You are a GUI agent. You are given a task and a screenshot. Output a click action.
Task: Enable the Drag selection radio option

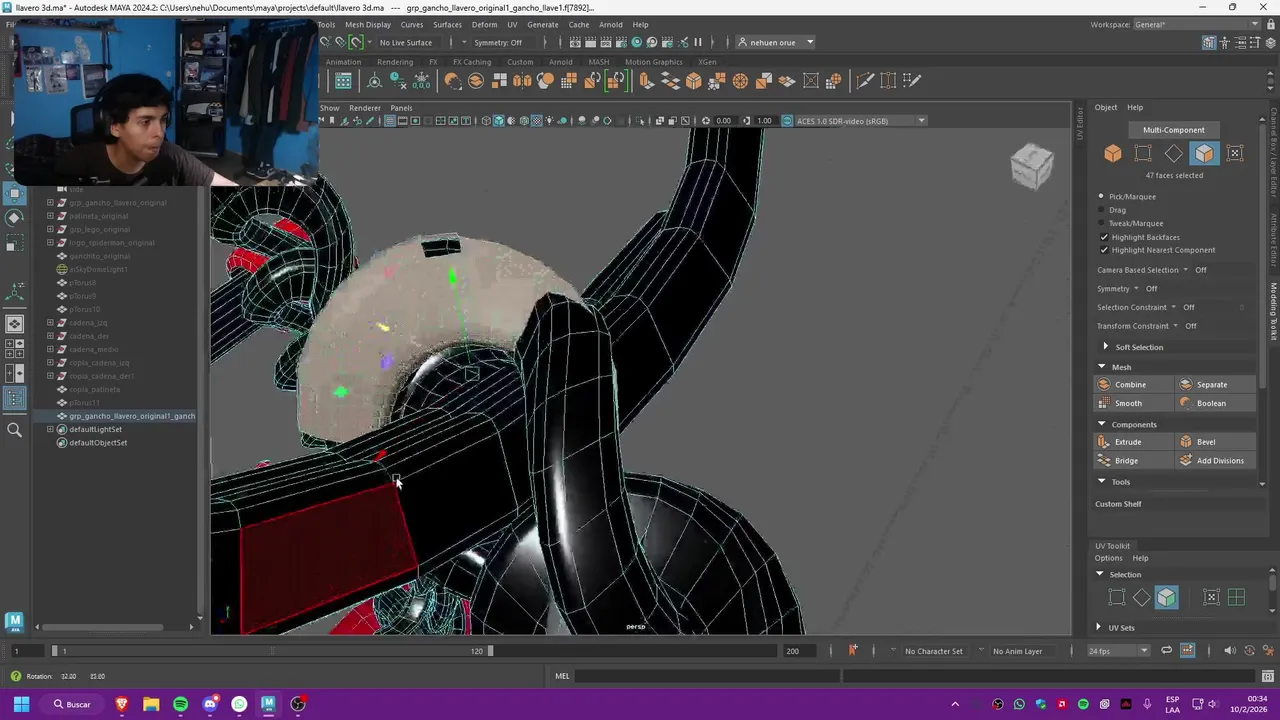1101,210
